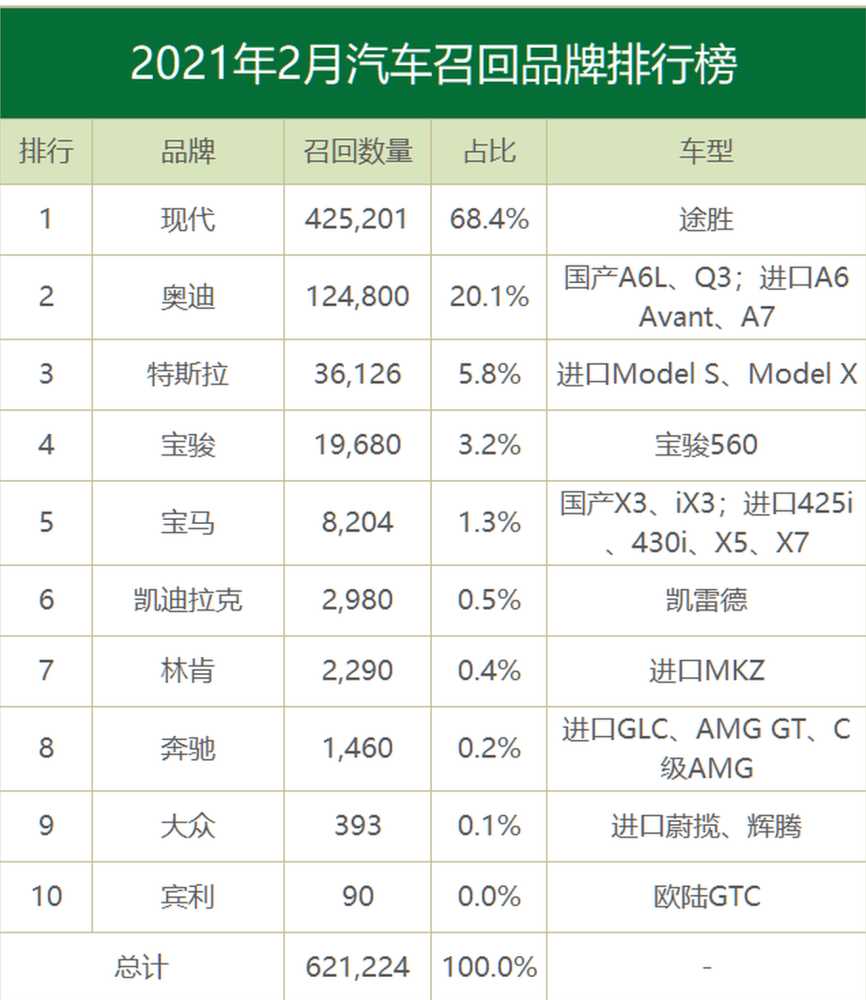Click the 大众 recall count 393
Viewport: 866px width, 1000px height.
tap(358, 827)
